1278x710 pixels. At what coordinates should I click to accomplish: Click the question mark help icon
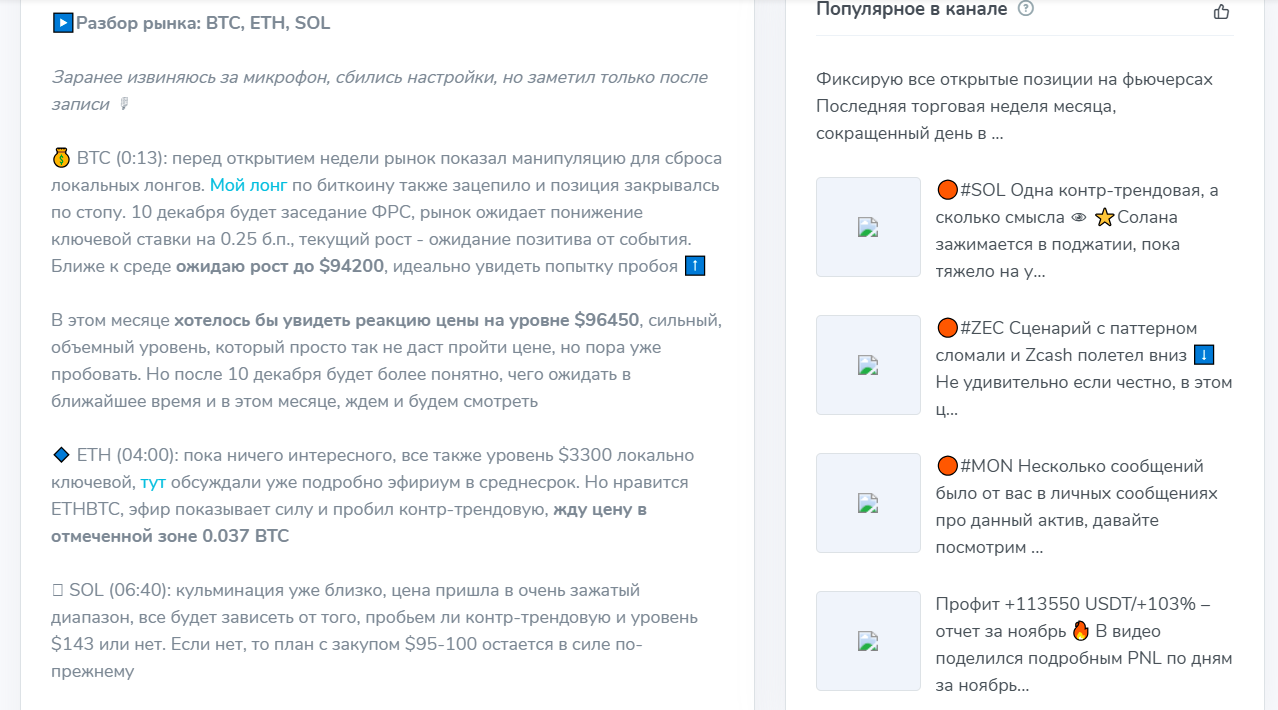[x=1025, y=9]
